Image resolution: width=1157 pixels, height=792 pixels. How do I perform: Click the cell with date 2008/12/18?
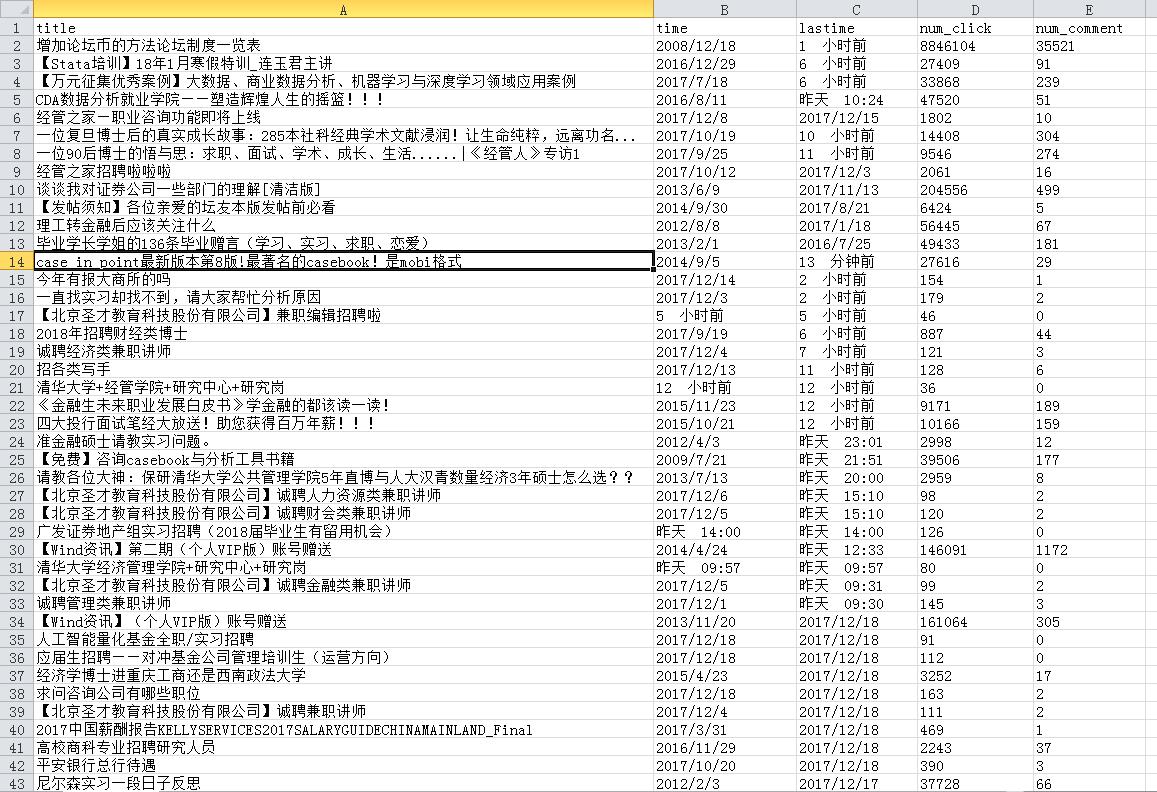click(x=724, y=46)
